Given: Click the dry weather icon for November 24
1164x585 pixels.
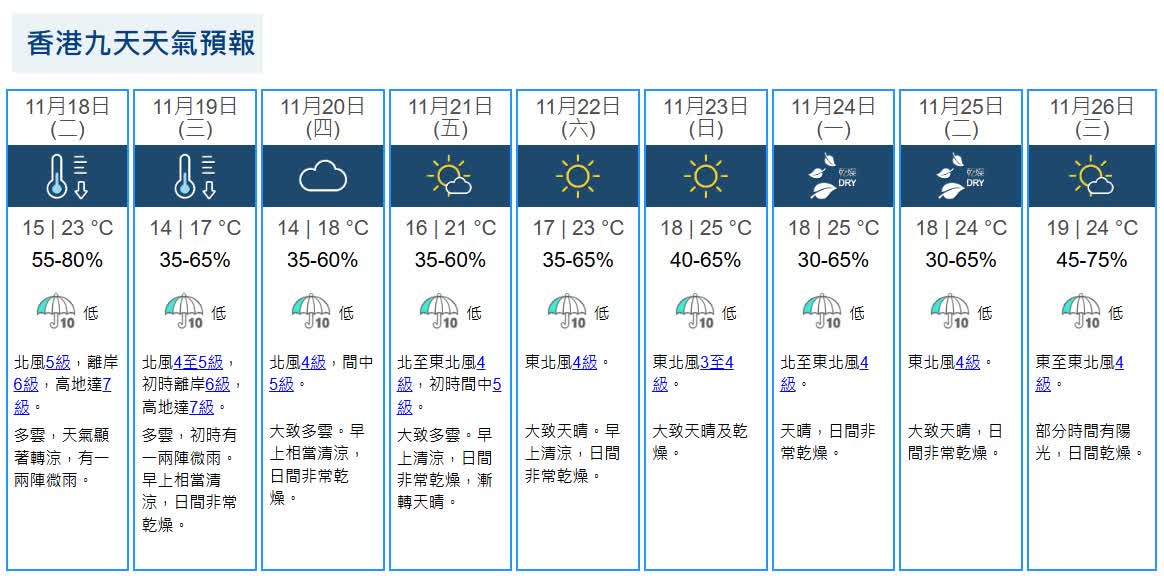Looking at the screenshot, I should click(x=833, y=177).
